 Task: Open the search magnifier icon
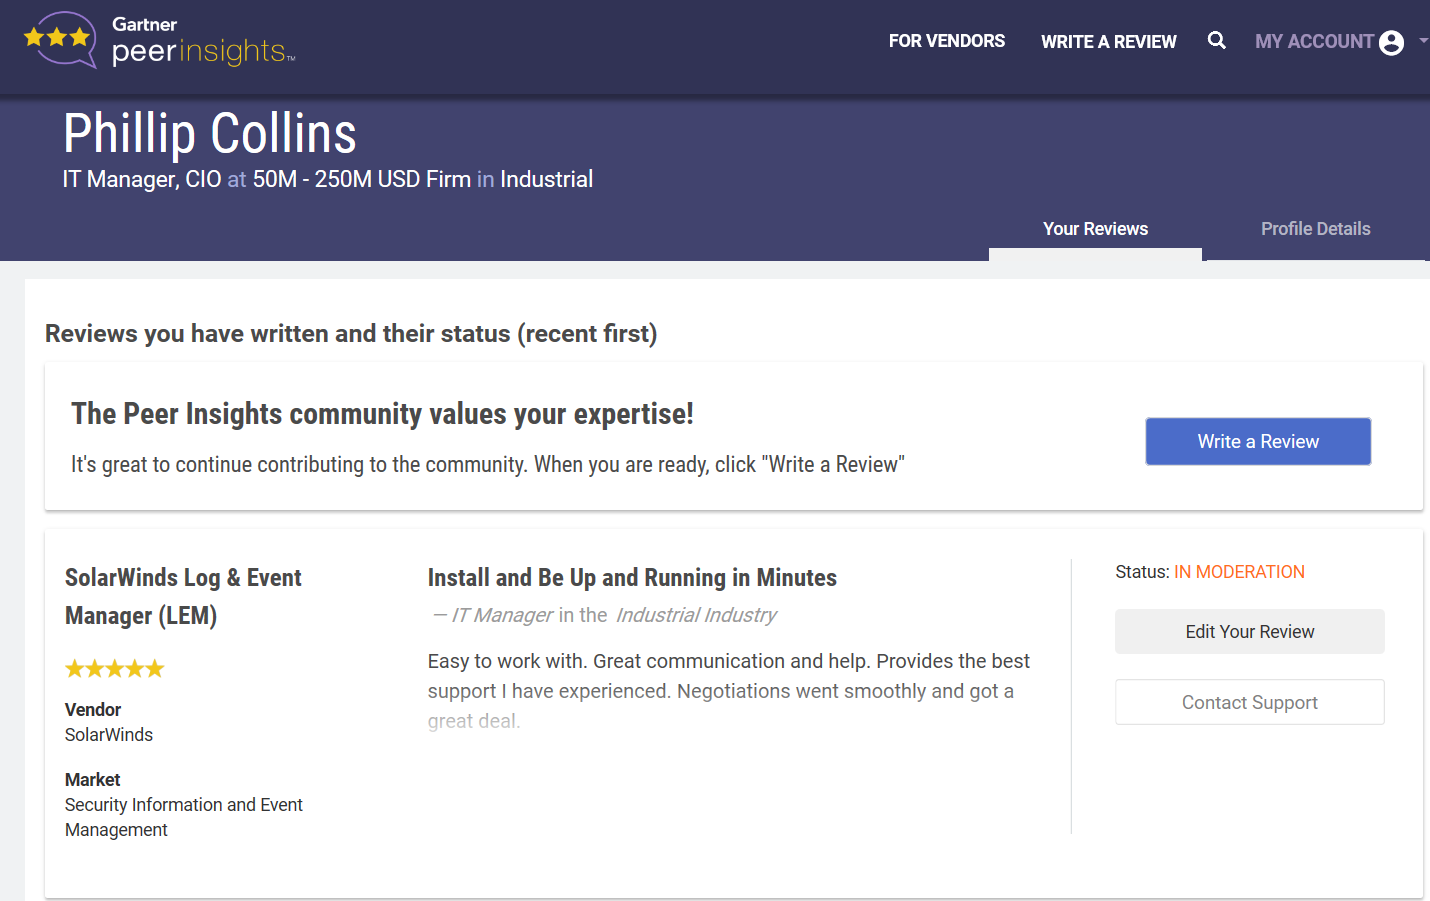1216,40
